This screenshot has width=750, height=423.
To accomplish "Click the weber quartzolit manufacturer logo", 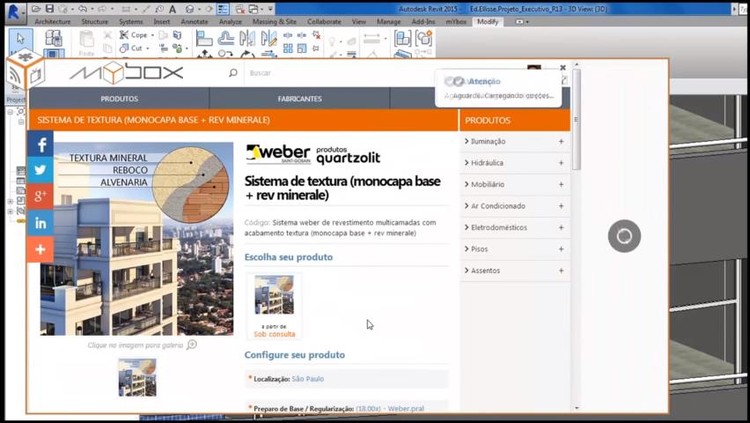I will click(313, 154).
